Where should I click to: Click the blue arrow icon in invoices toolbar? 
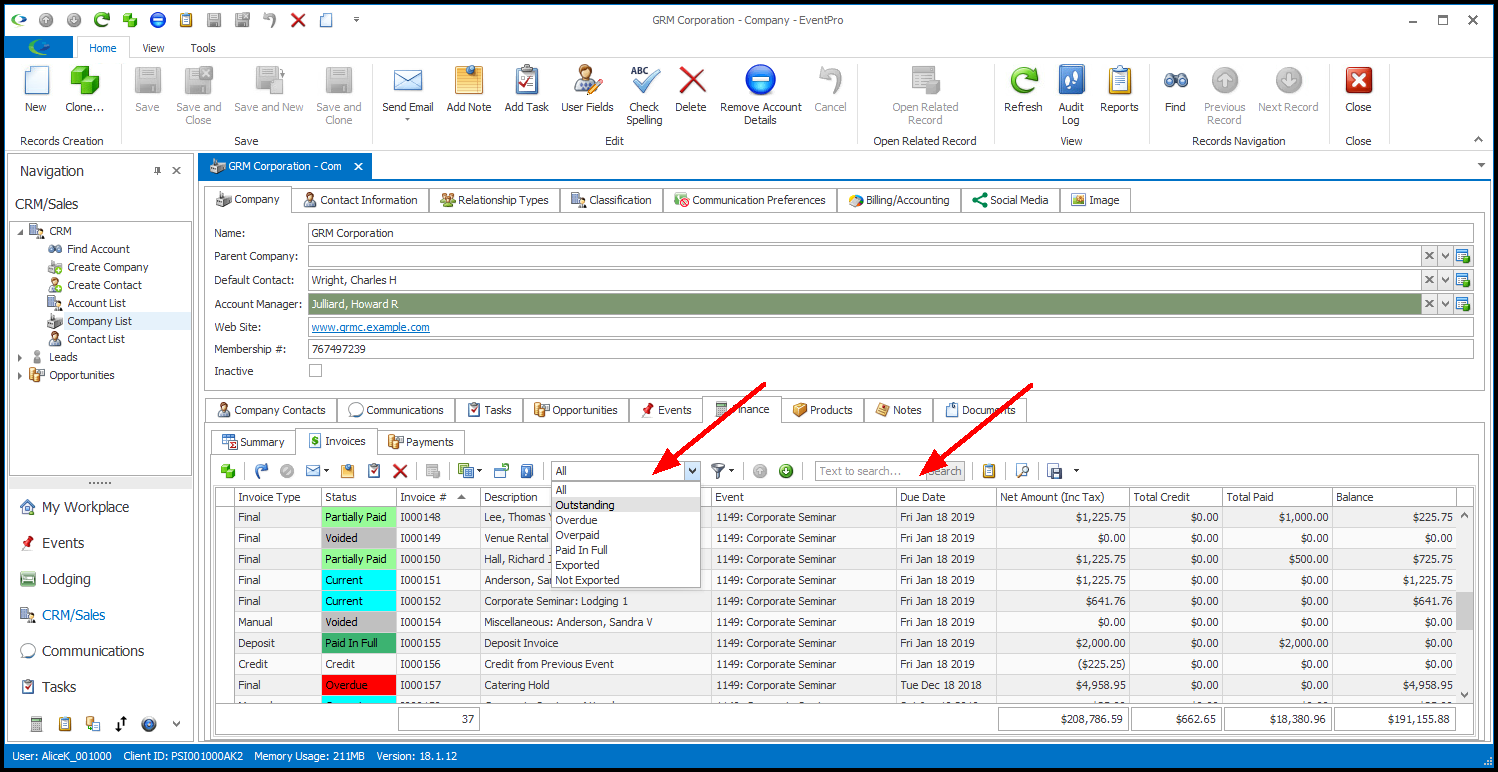click(262, 471)
